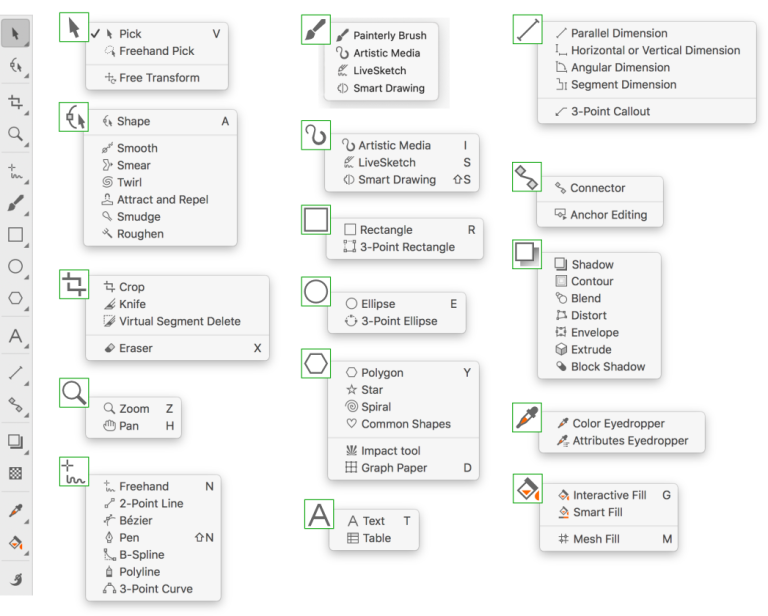Select the Text tool in the left toolbox strip
768x616 pixels.
click(x=16, y=337)
